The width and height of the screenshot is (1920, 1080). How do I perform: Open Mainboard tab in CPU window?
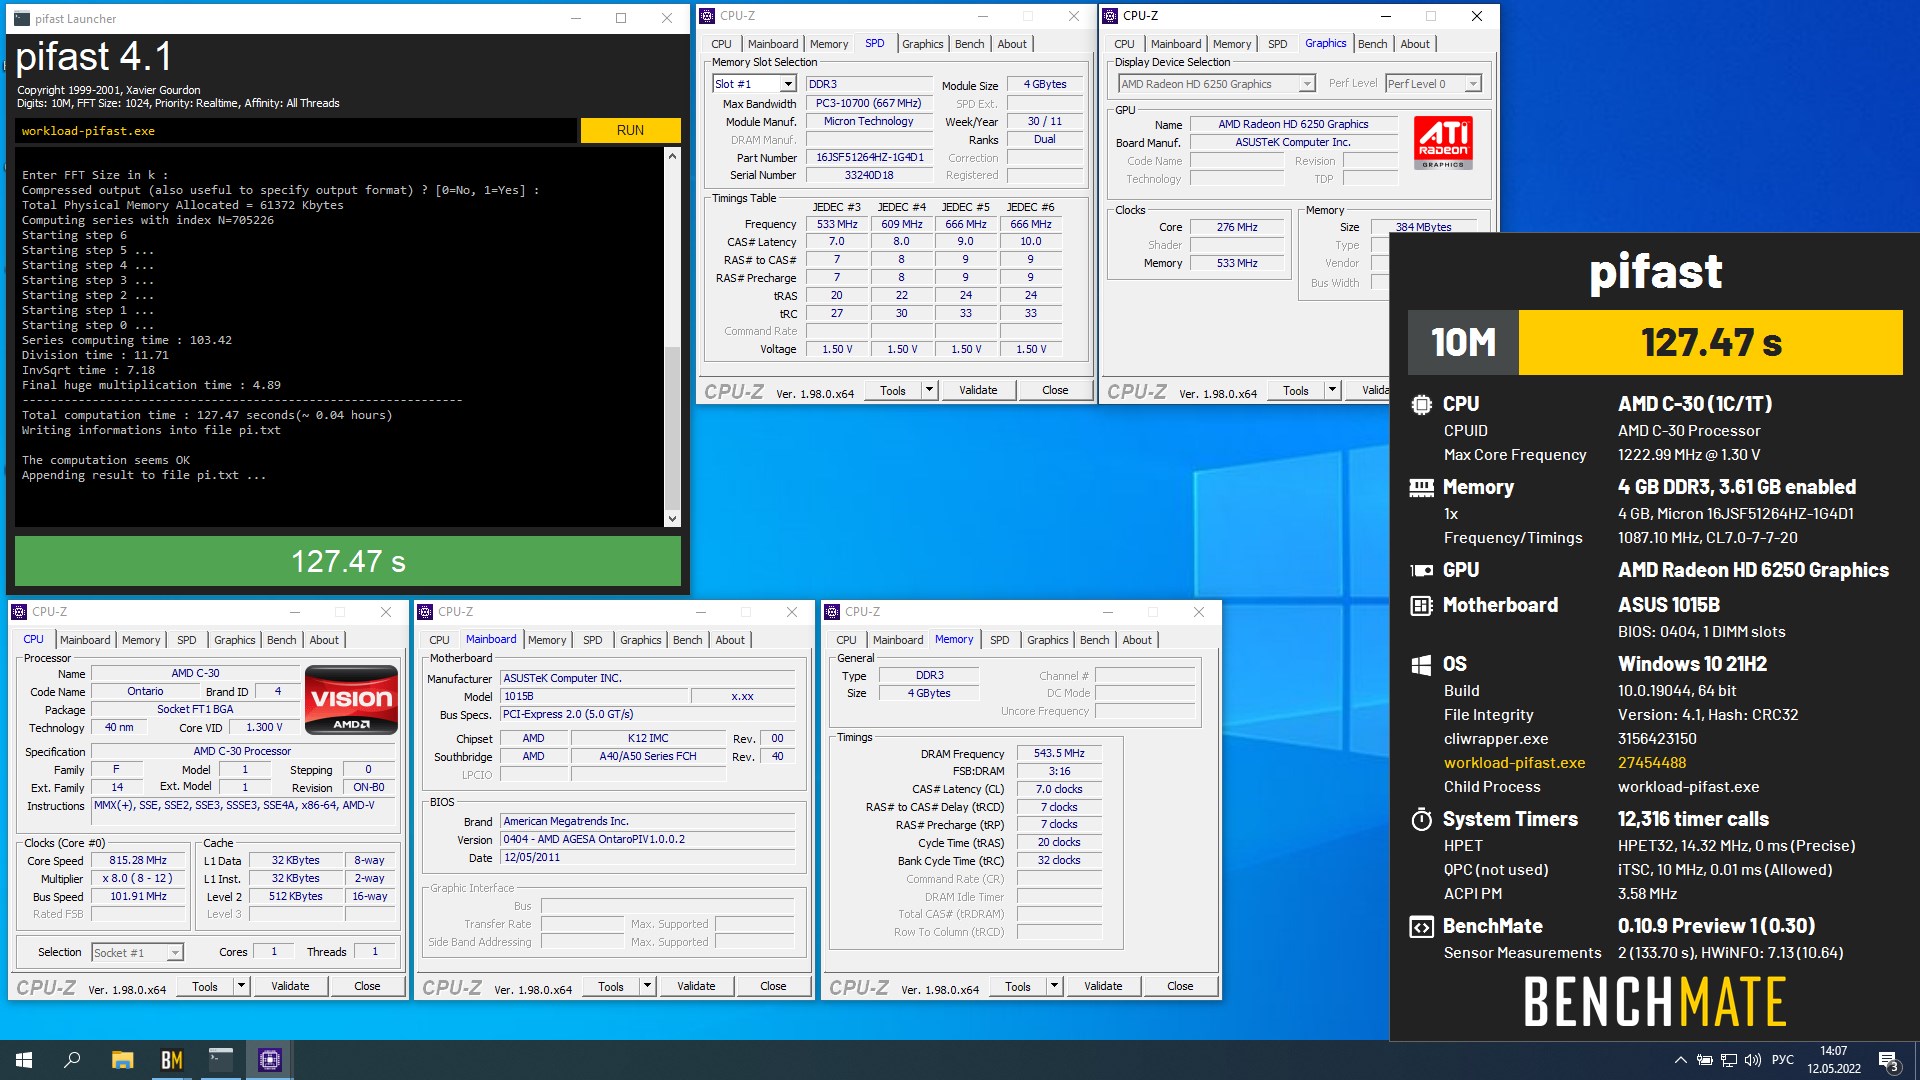tap(85, 640)
